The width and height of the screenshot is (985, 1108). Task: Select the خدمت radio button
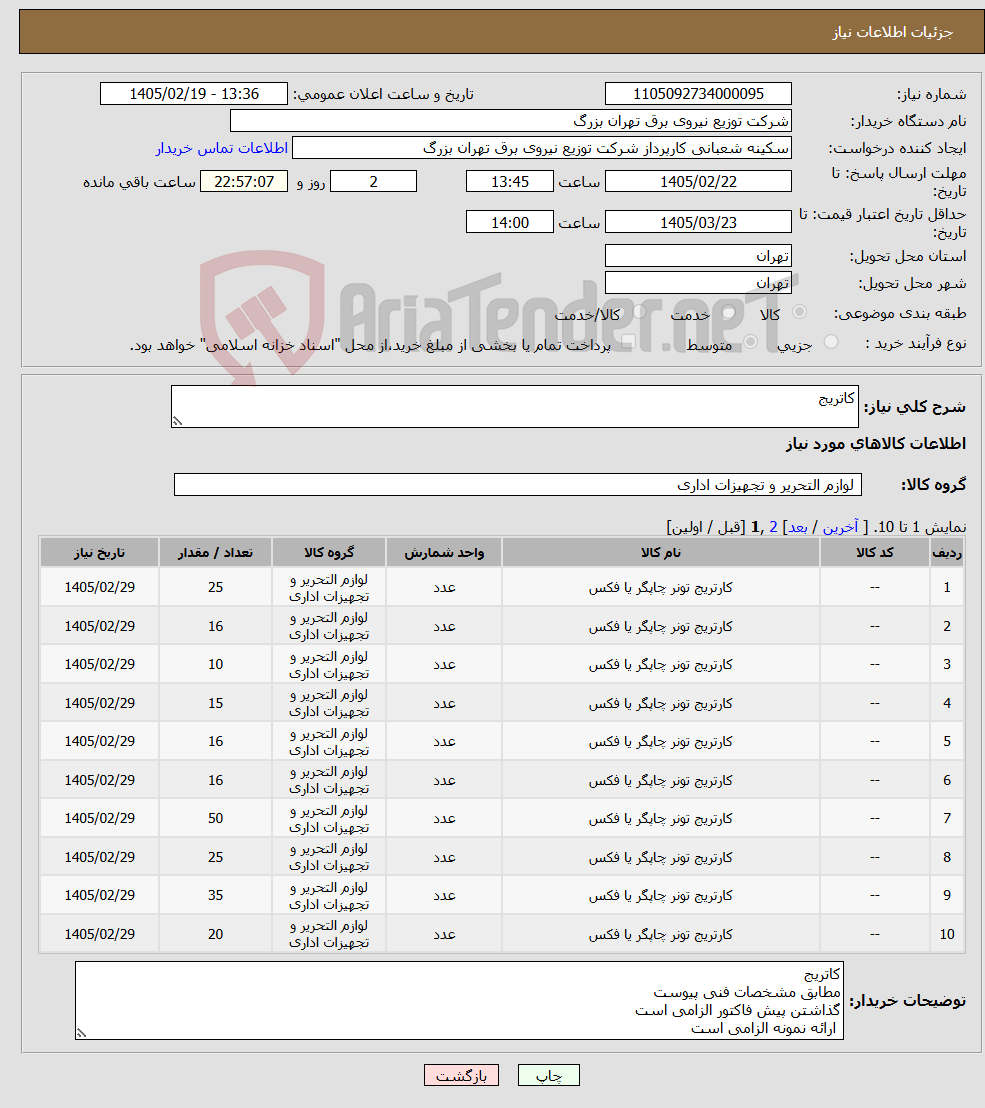coord(729,312)
